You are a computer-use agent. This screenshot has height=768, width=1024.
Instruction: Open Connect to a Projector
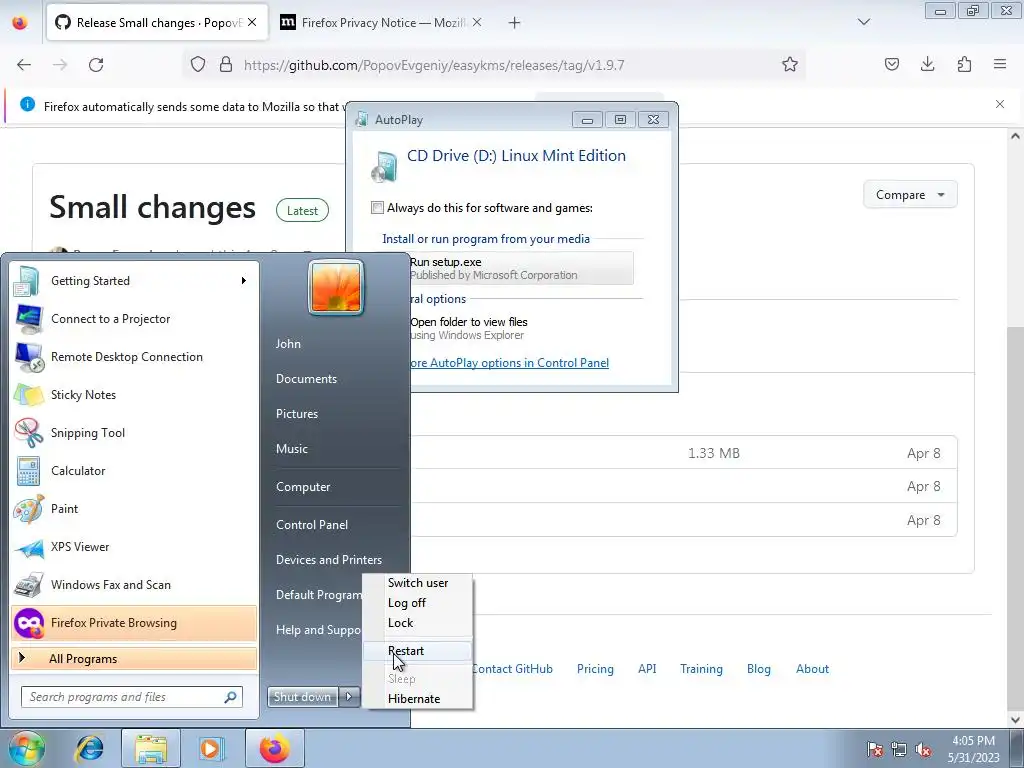[134, 319]
